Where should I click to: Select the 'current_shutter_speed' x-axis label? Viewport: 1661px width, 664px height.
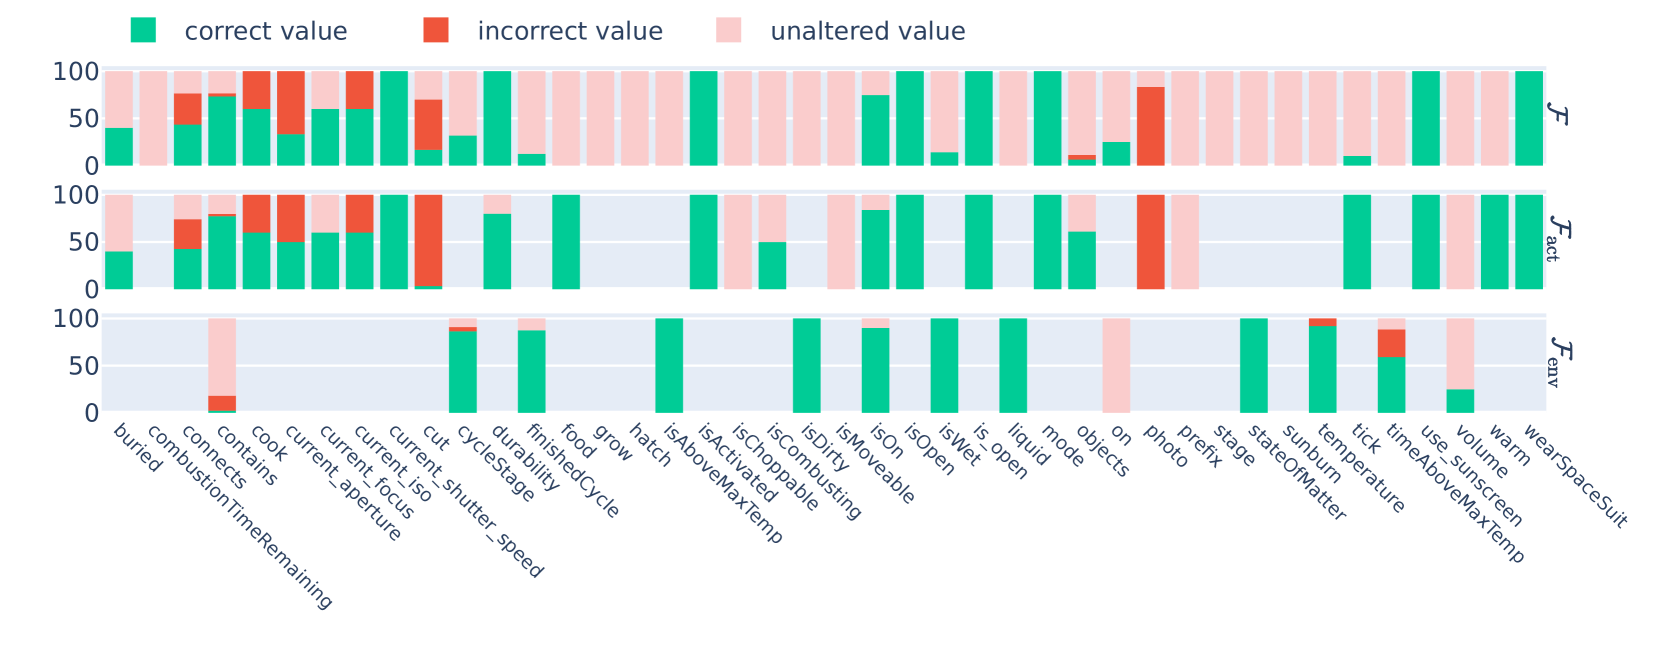pyautogui.click(x=465, y=501)
